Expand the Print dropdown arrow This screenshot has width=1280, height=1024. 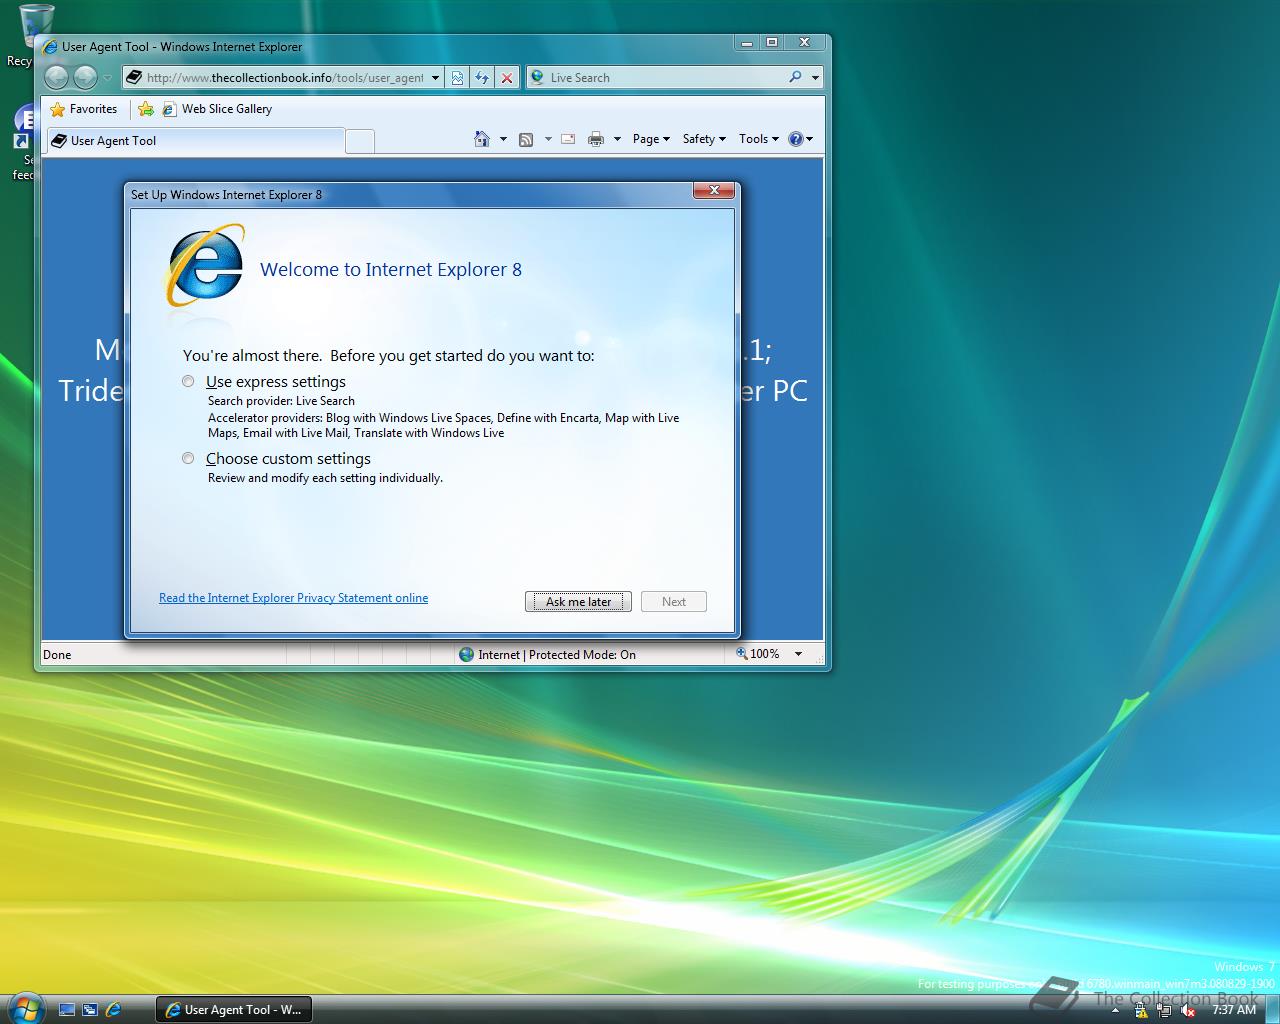pos(617,139)
